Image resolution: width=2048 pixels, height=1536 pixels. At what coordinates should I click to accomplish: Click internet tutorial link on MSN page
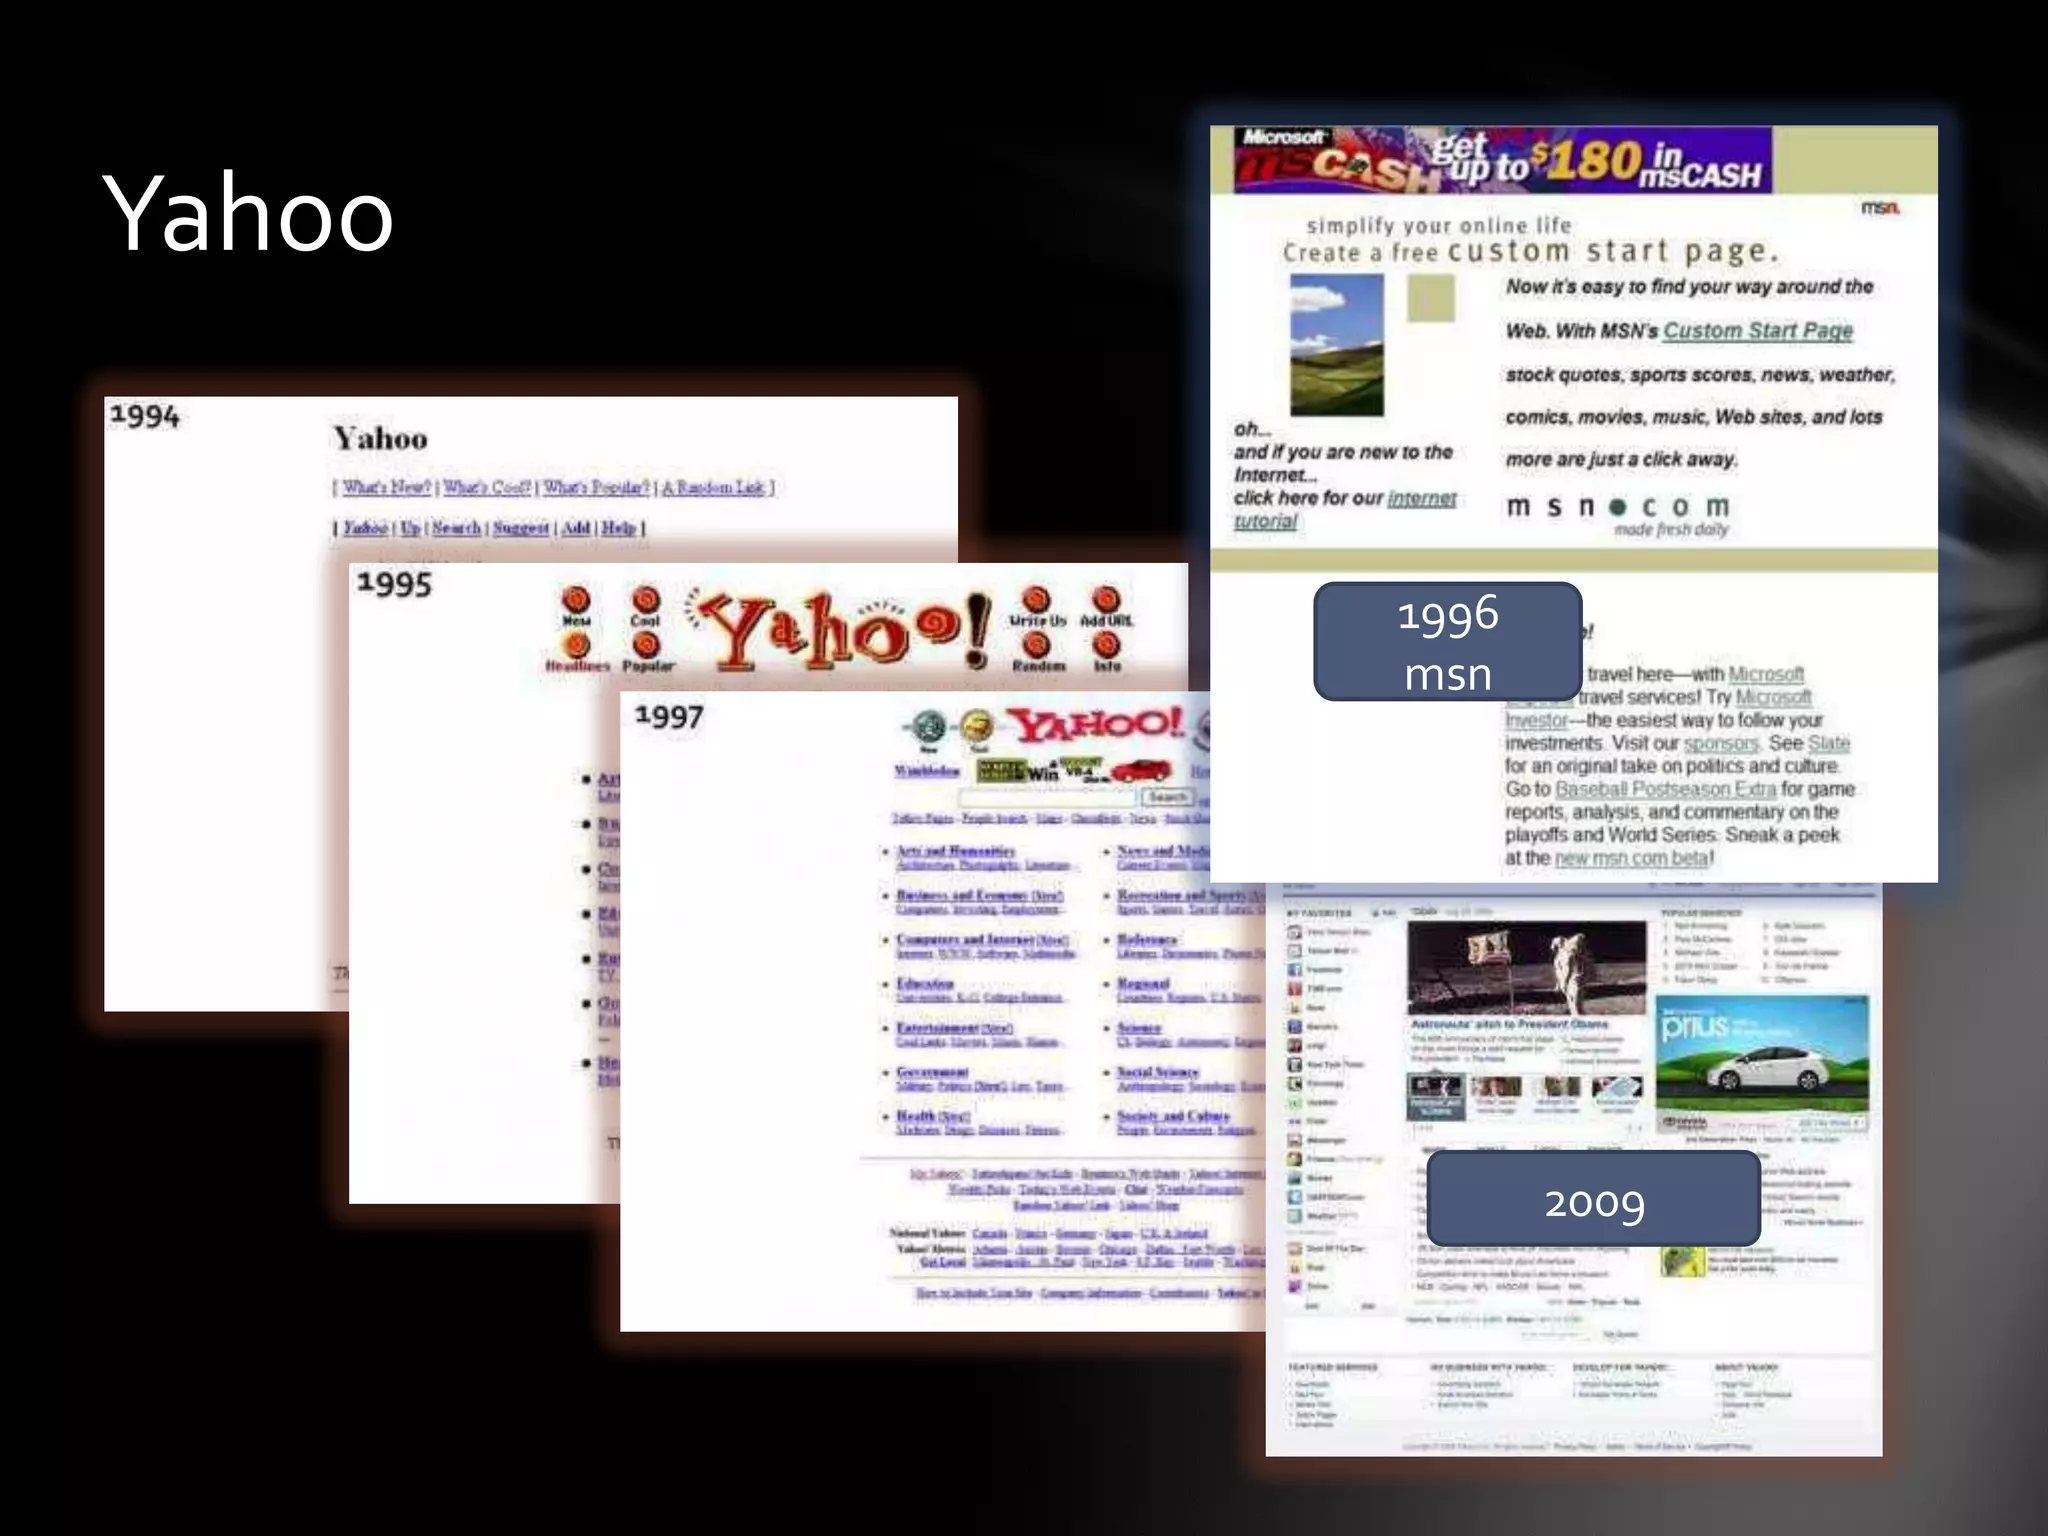pos(1421,498)
